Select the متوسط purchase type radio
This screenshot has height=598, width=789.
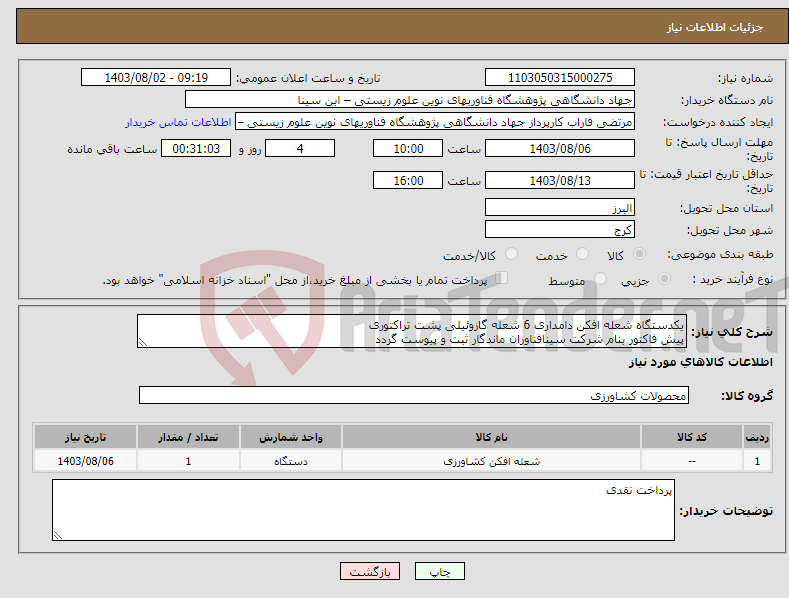tap(600, 278)
